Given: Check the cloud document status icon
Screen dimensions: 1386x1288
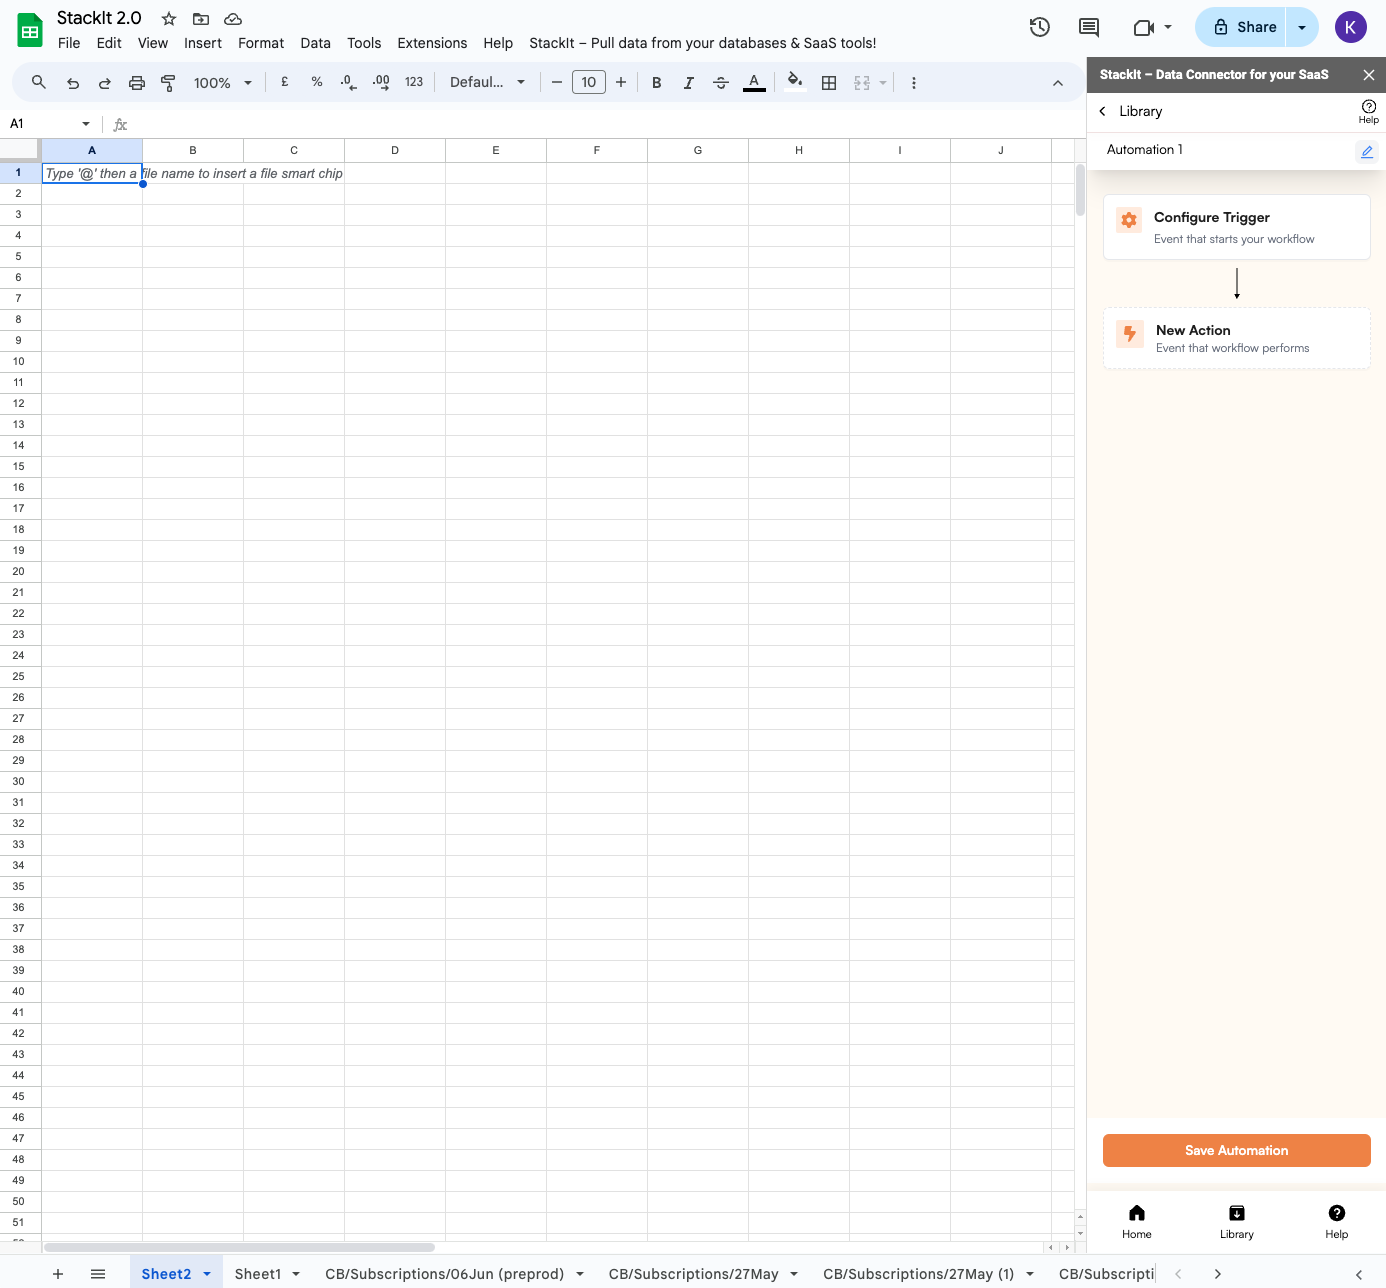Looking at the screenshot, I should (233, 19).
